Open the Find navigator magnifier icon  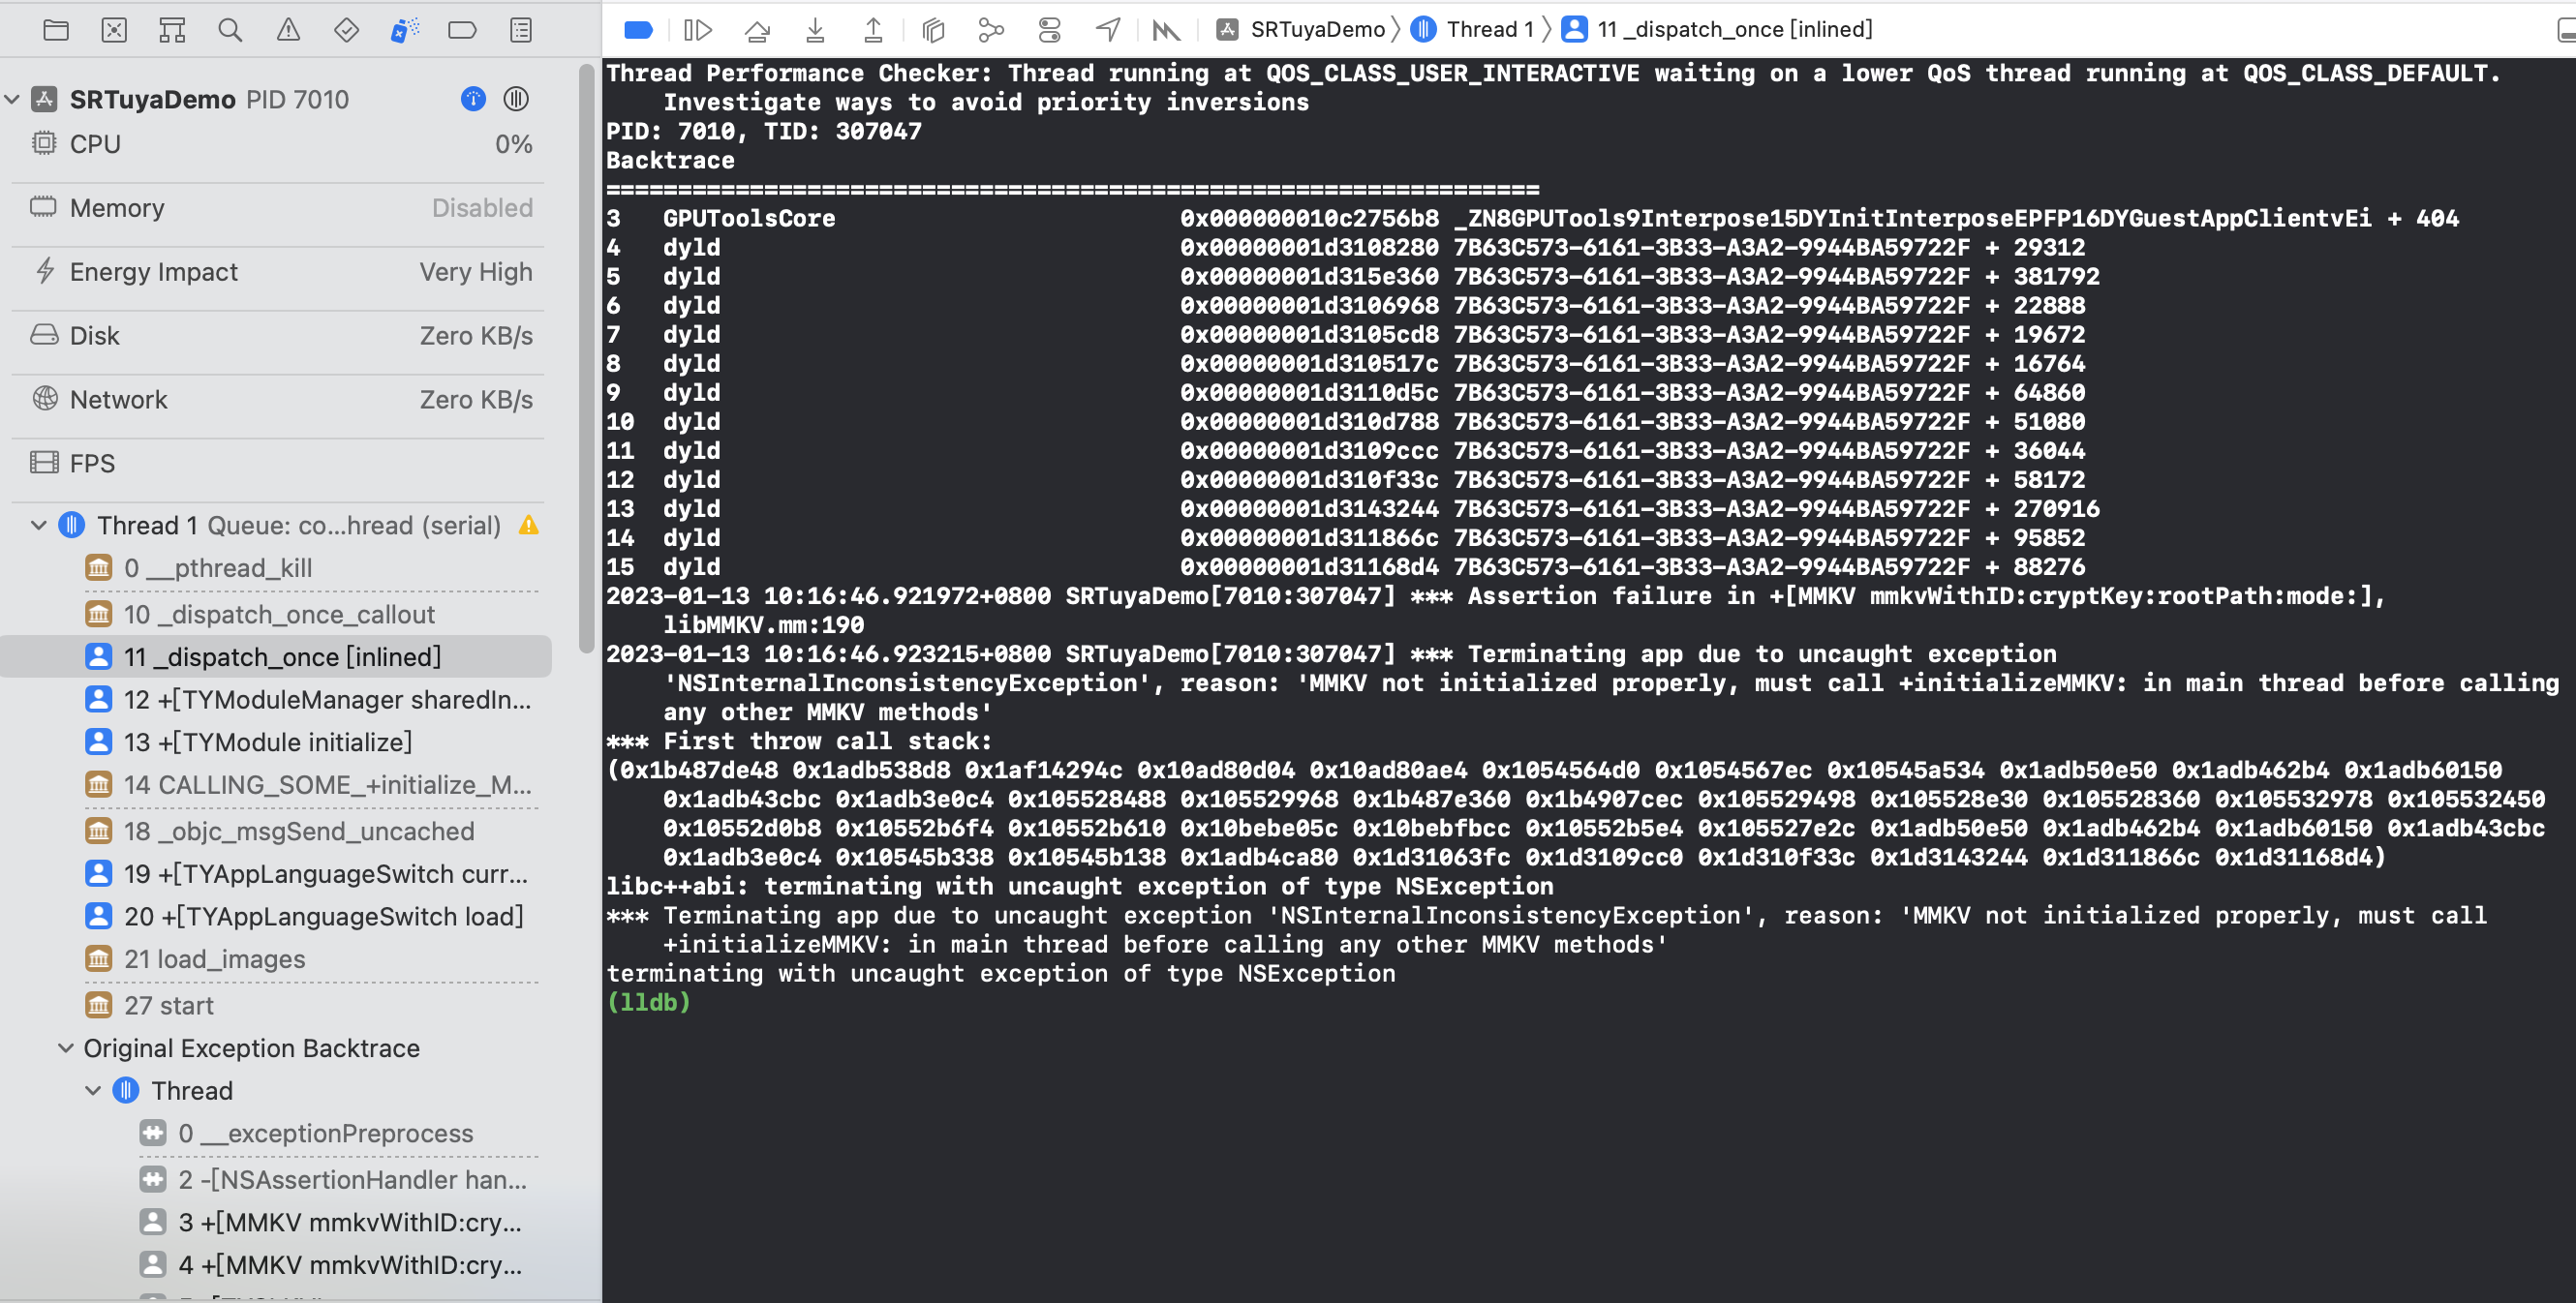[230, 30]
